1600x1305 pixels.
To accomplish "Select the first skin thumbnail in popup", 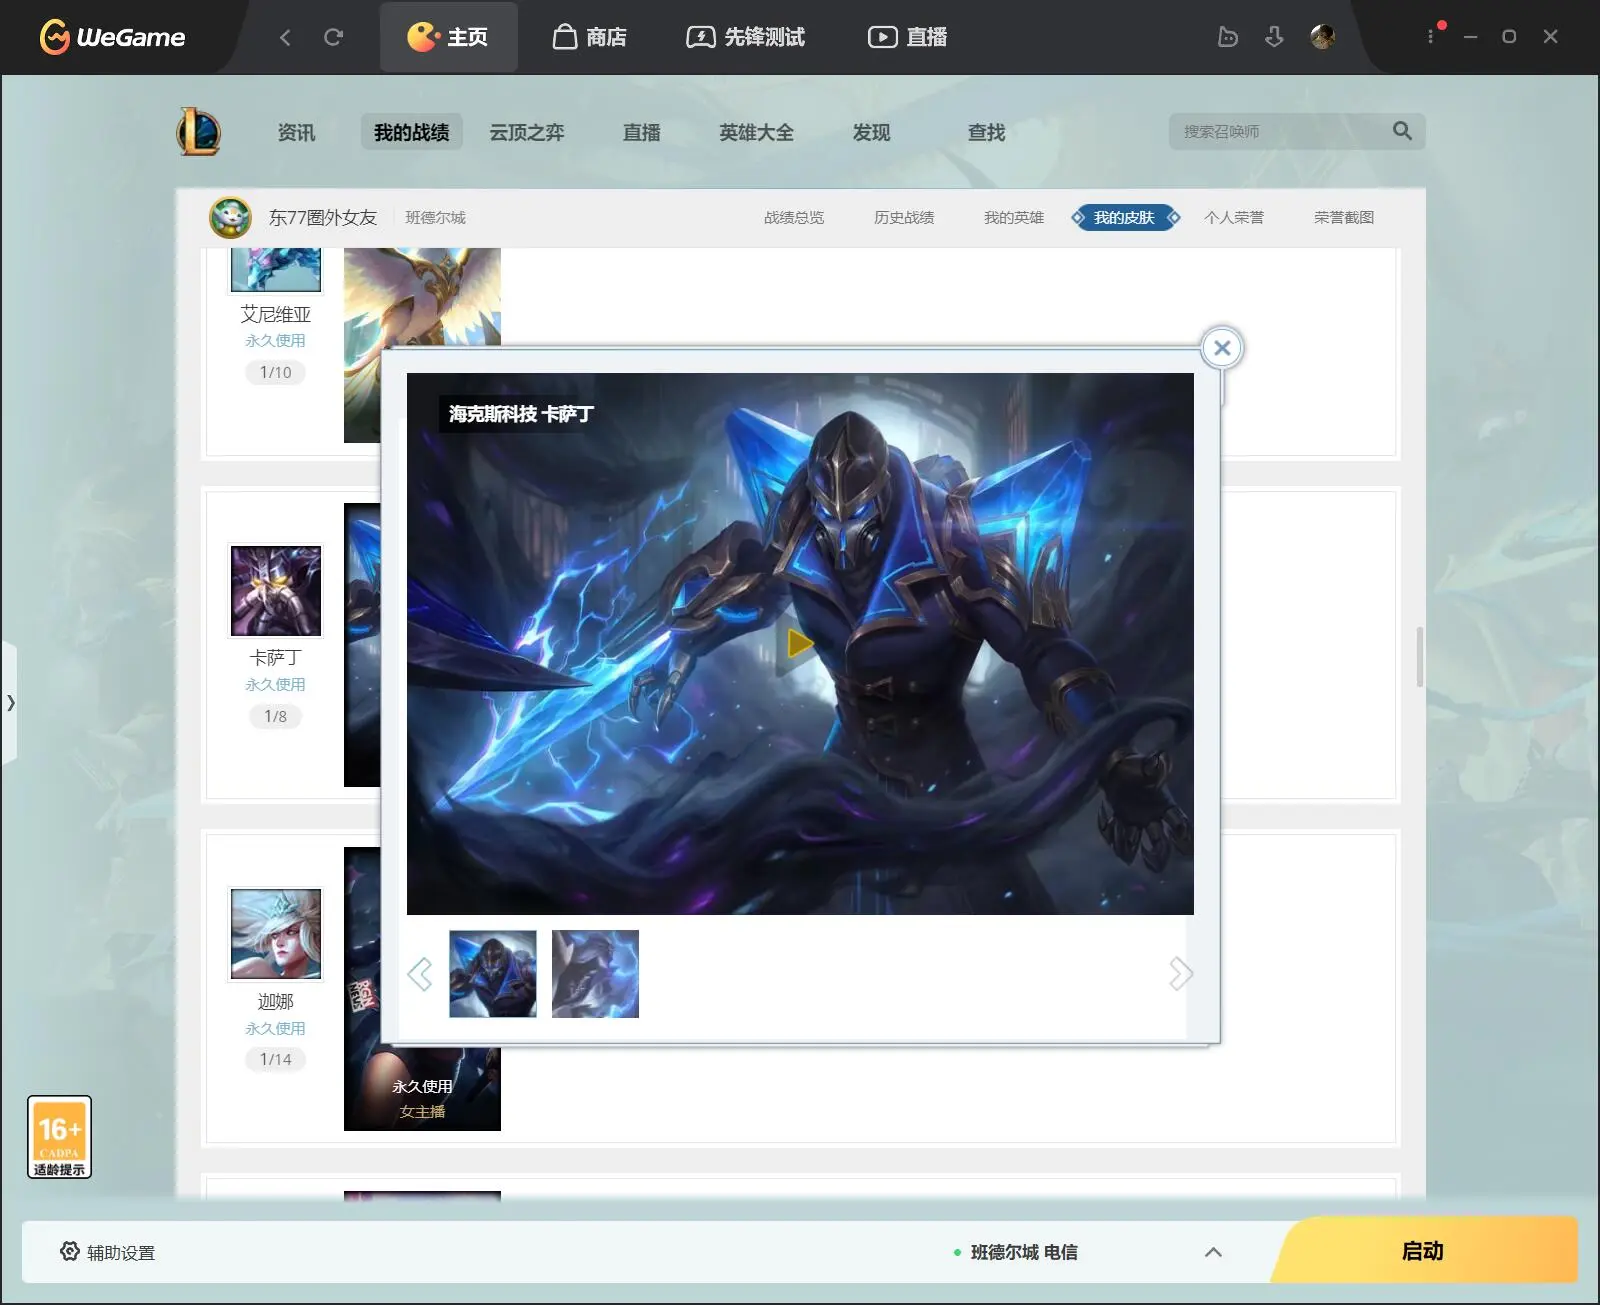I will [x=493, y=974].
